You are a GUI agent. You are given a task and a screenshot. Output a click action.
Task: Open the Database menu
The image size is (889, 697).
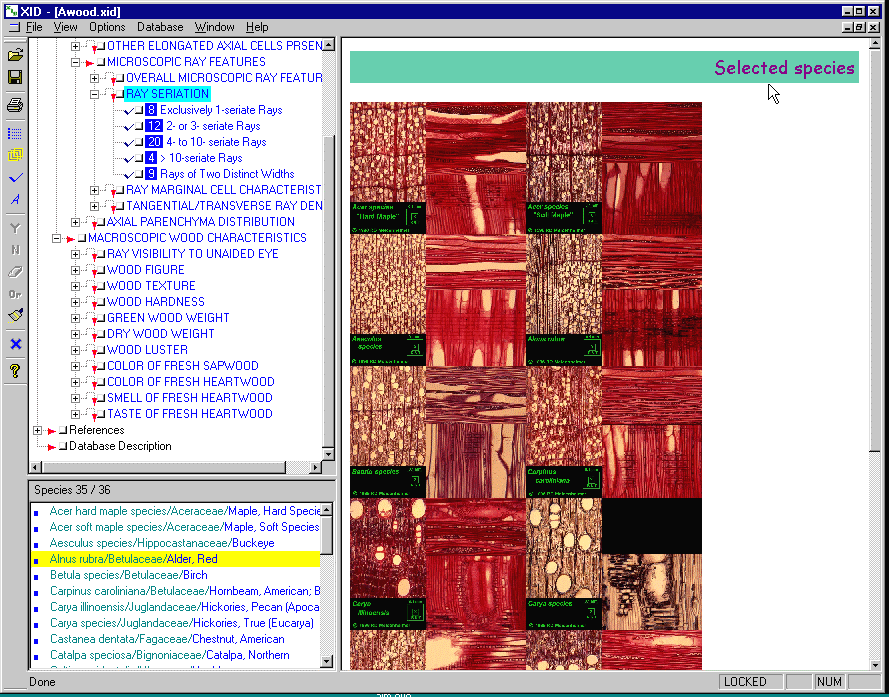tap(160, 27)
